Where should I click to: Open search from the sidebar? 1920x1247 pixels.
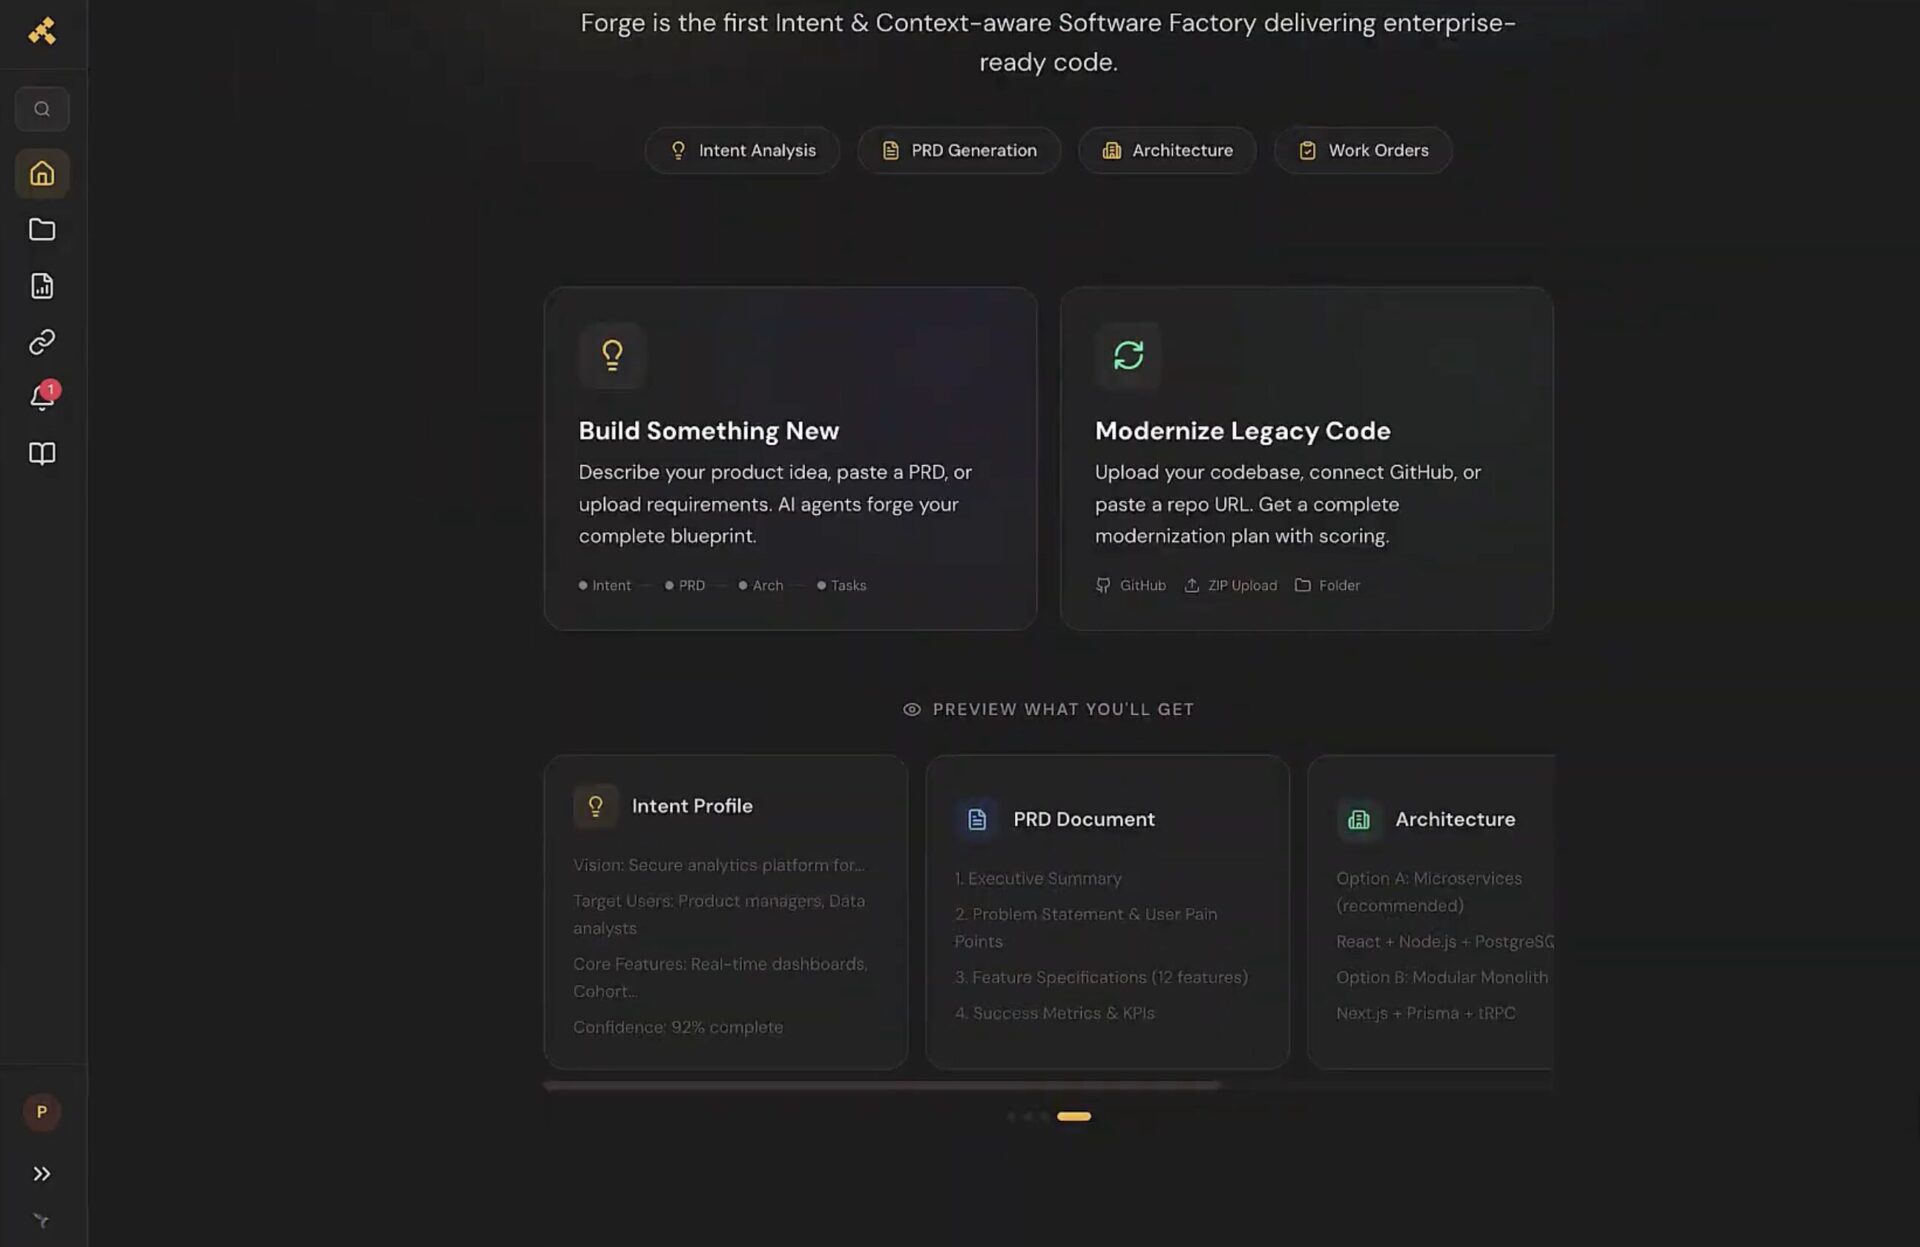tap(42, 108)
